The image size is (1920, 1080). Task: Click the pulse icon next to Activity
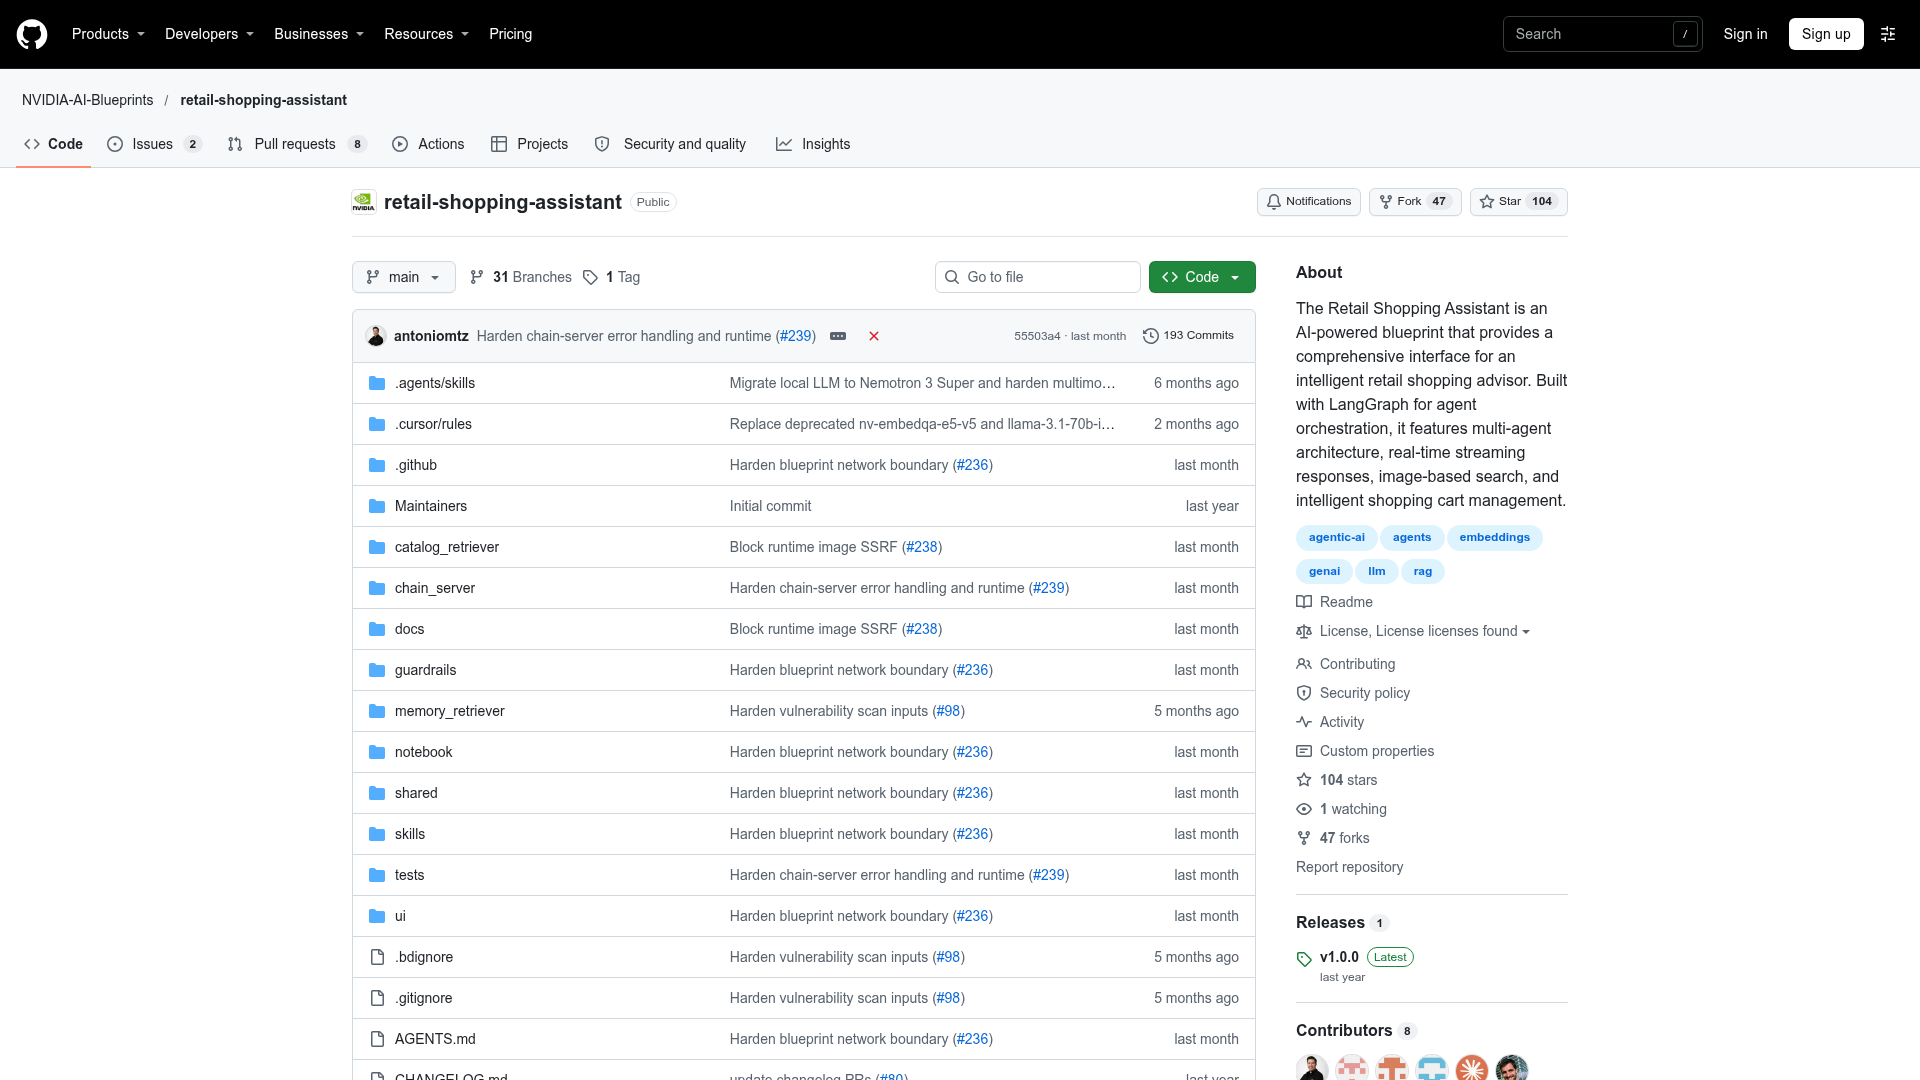1304,722
